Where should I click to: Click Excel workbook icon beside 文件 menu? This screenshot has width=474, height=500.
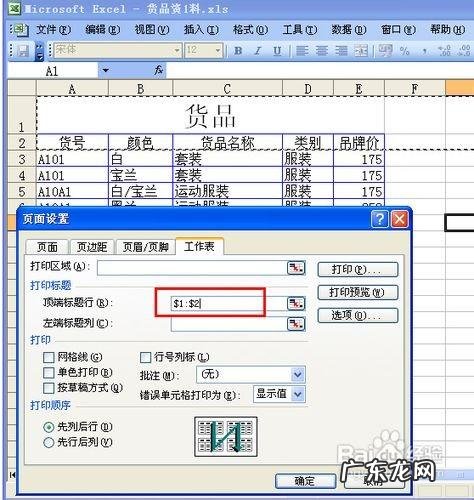[x=21, y=30]
